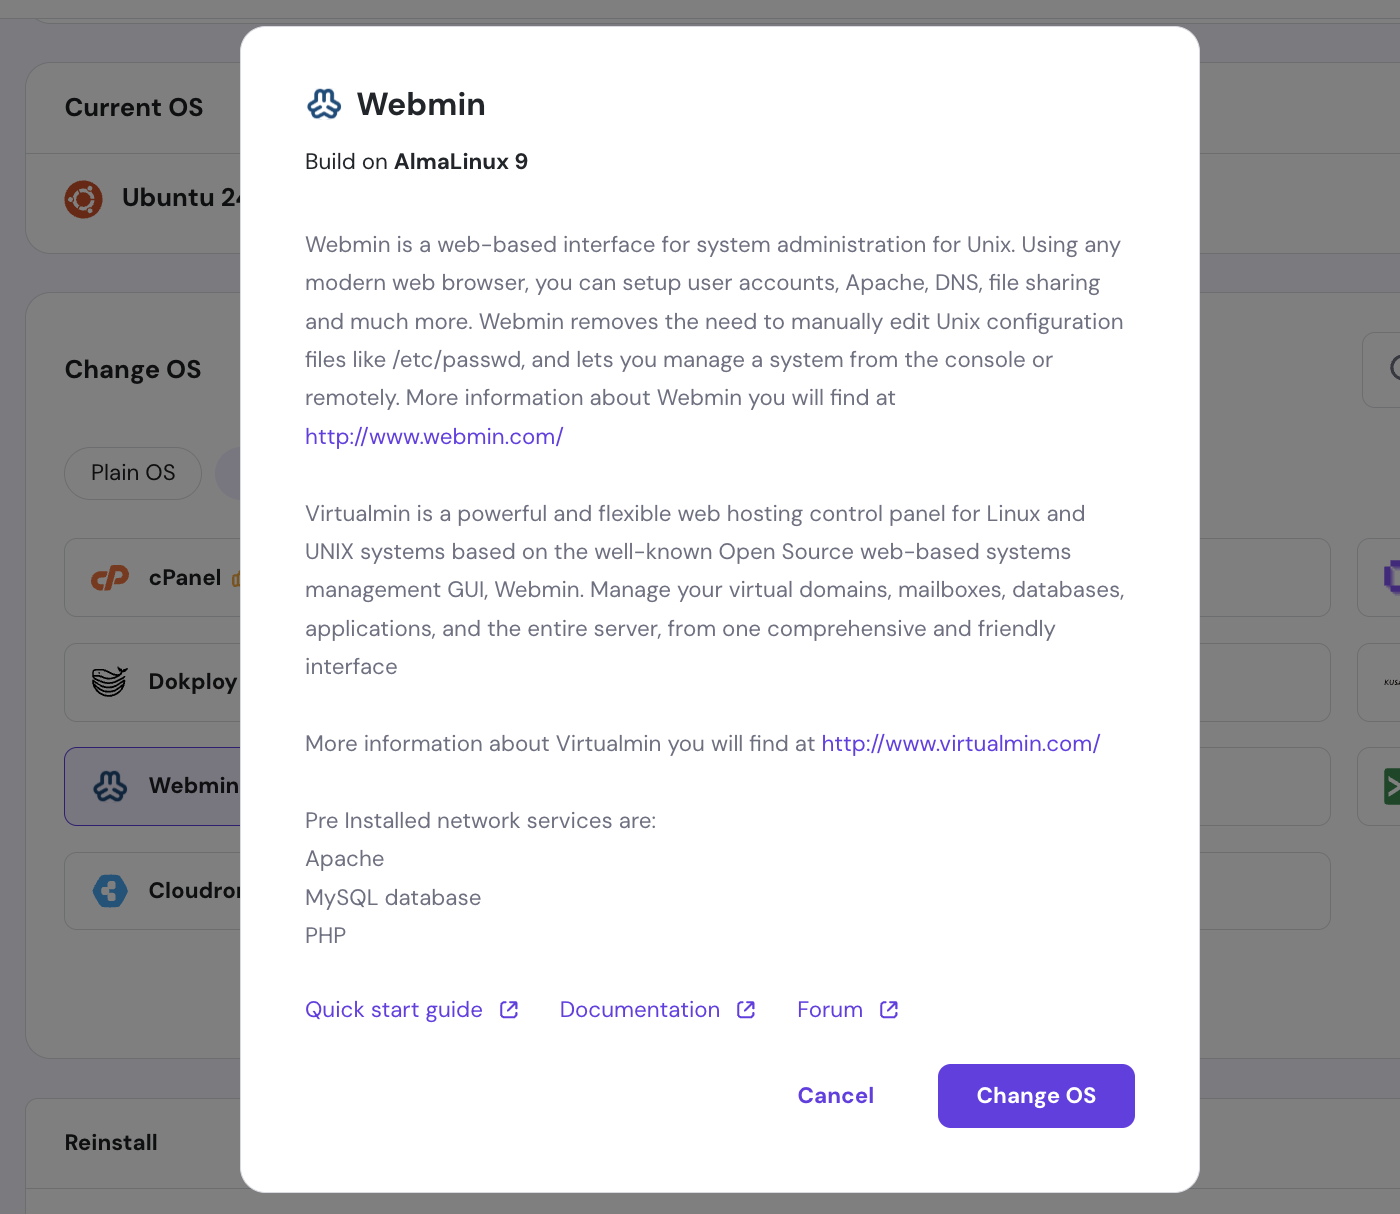Viewport: 1400px width, 1214px height.
Task: Click the Webmin icon in the Change OS list
Action: (110, 786)
